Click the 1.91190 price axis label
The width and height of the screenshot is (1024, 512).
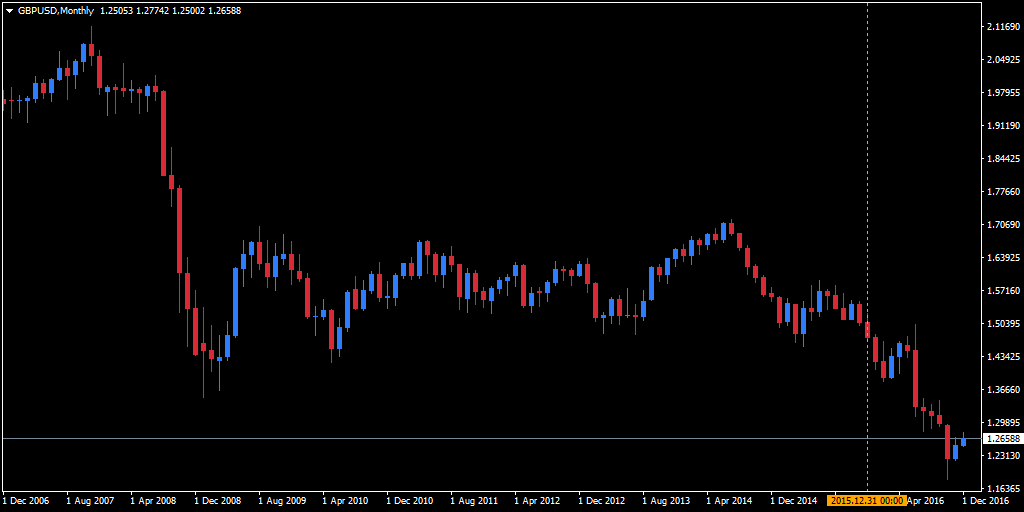(x=1004, y=125)
